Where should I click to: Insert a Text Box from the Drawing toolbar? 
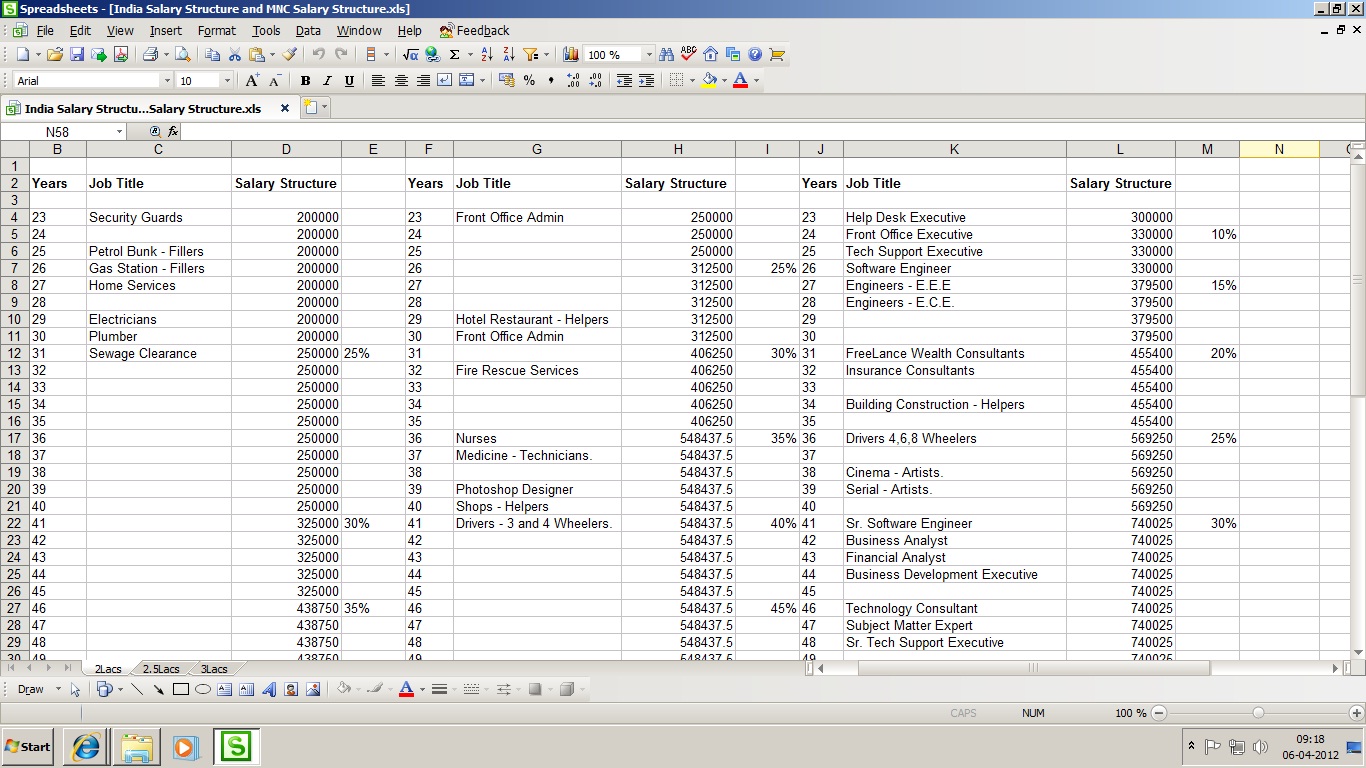pyautogui.click(x=224, y=689)
